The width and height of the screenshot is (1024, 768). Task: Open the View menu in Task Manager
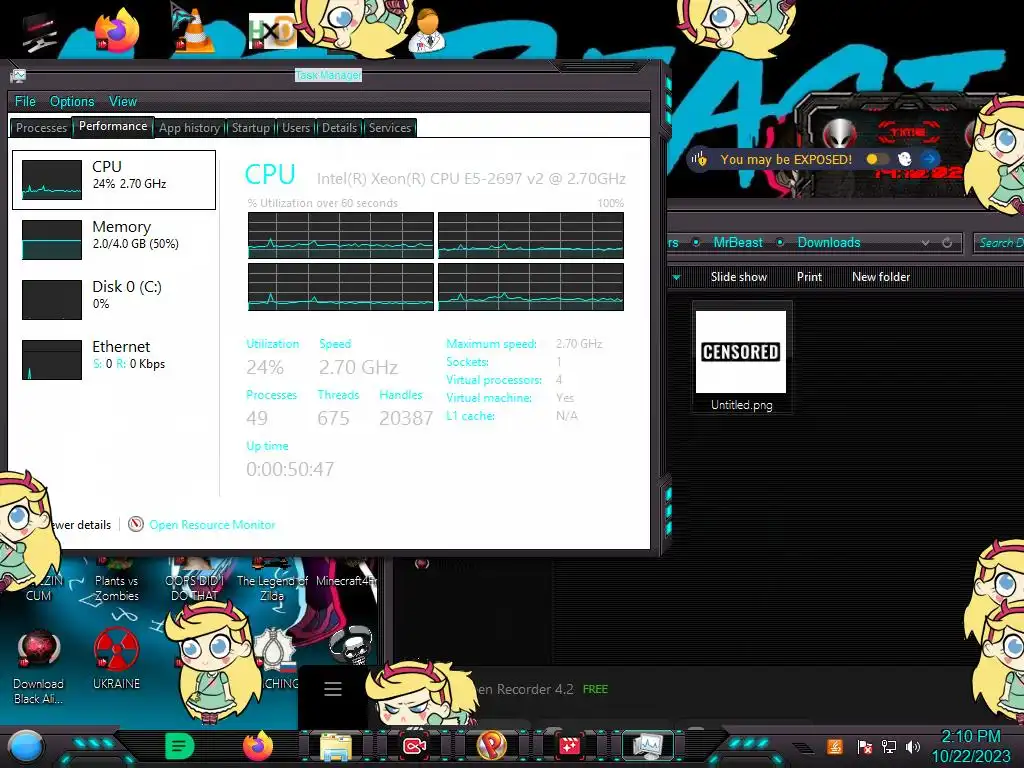coord(123,101)
